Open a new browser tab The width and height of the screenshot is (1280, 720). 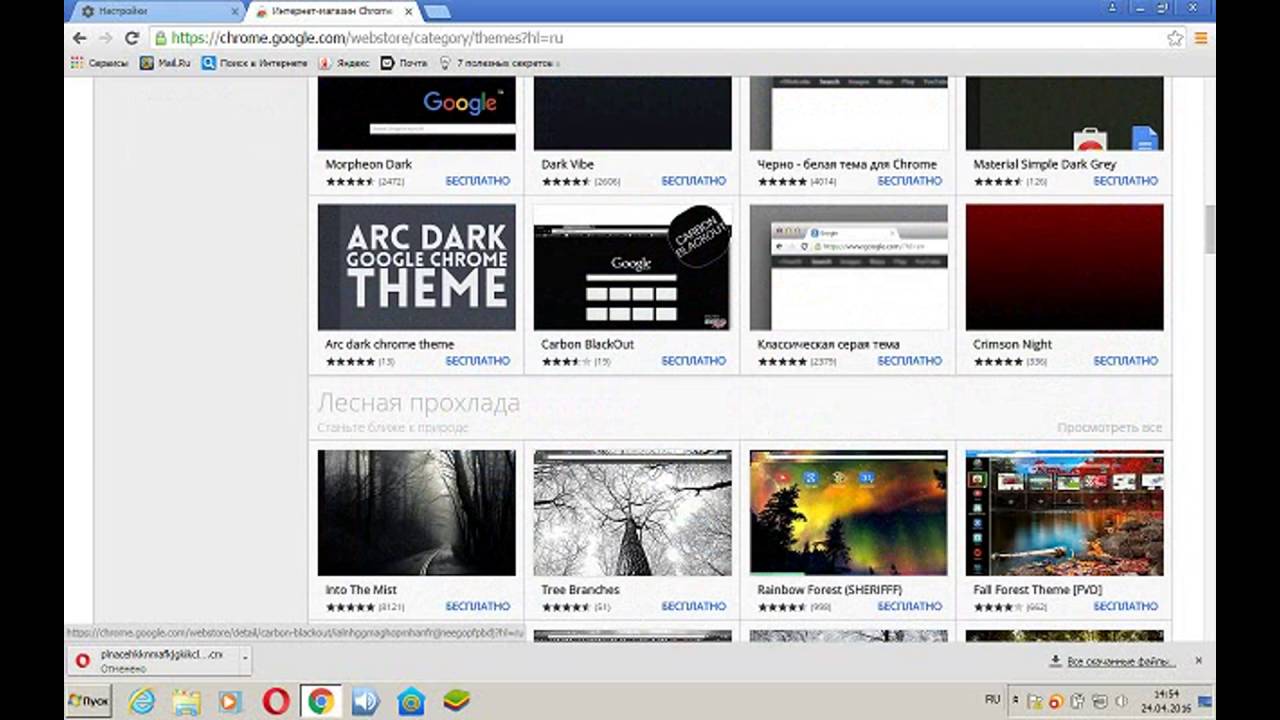pos(437,11)
